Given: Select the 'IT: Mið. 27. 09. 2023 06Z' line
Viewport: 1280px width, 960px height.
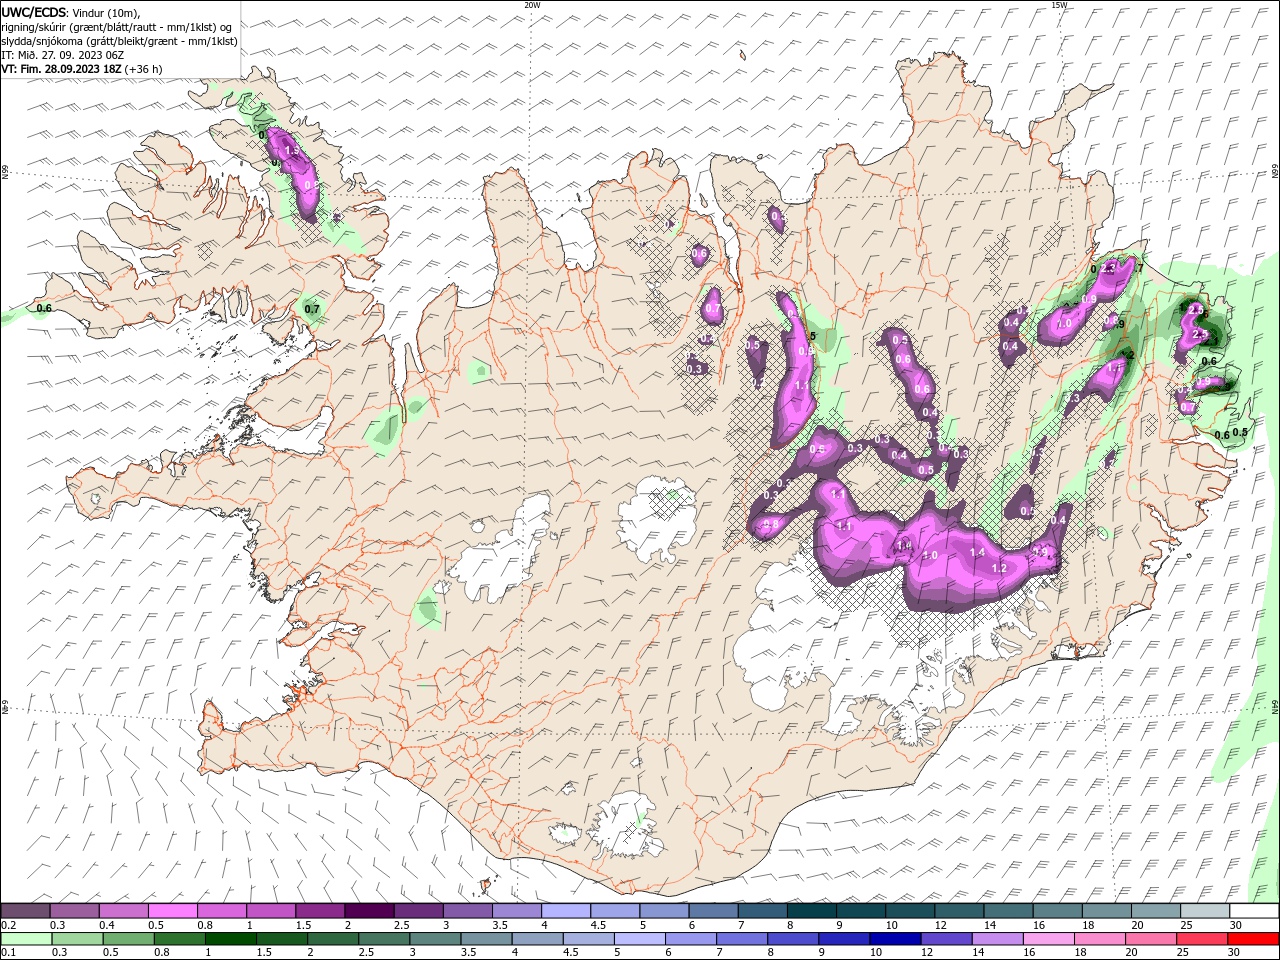Looking at the screenshot, I should click(x=63, y=55).
